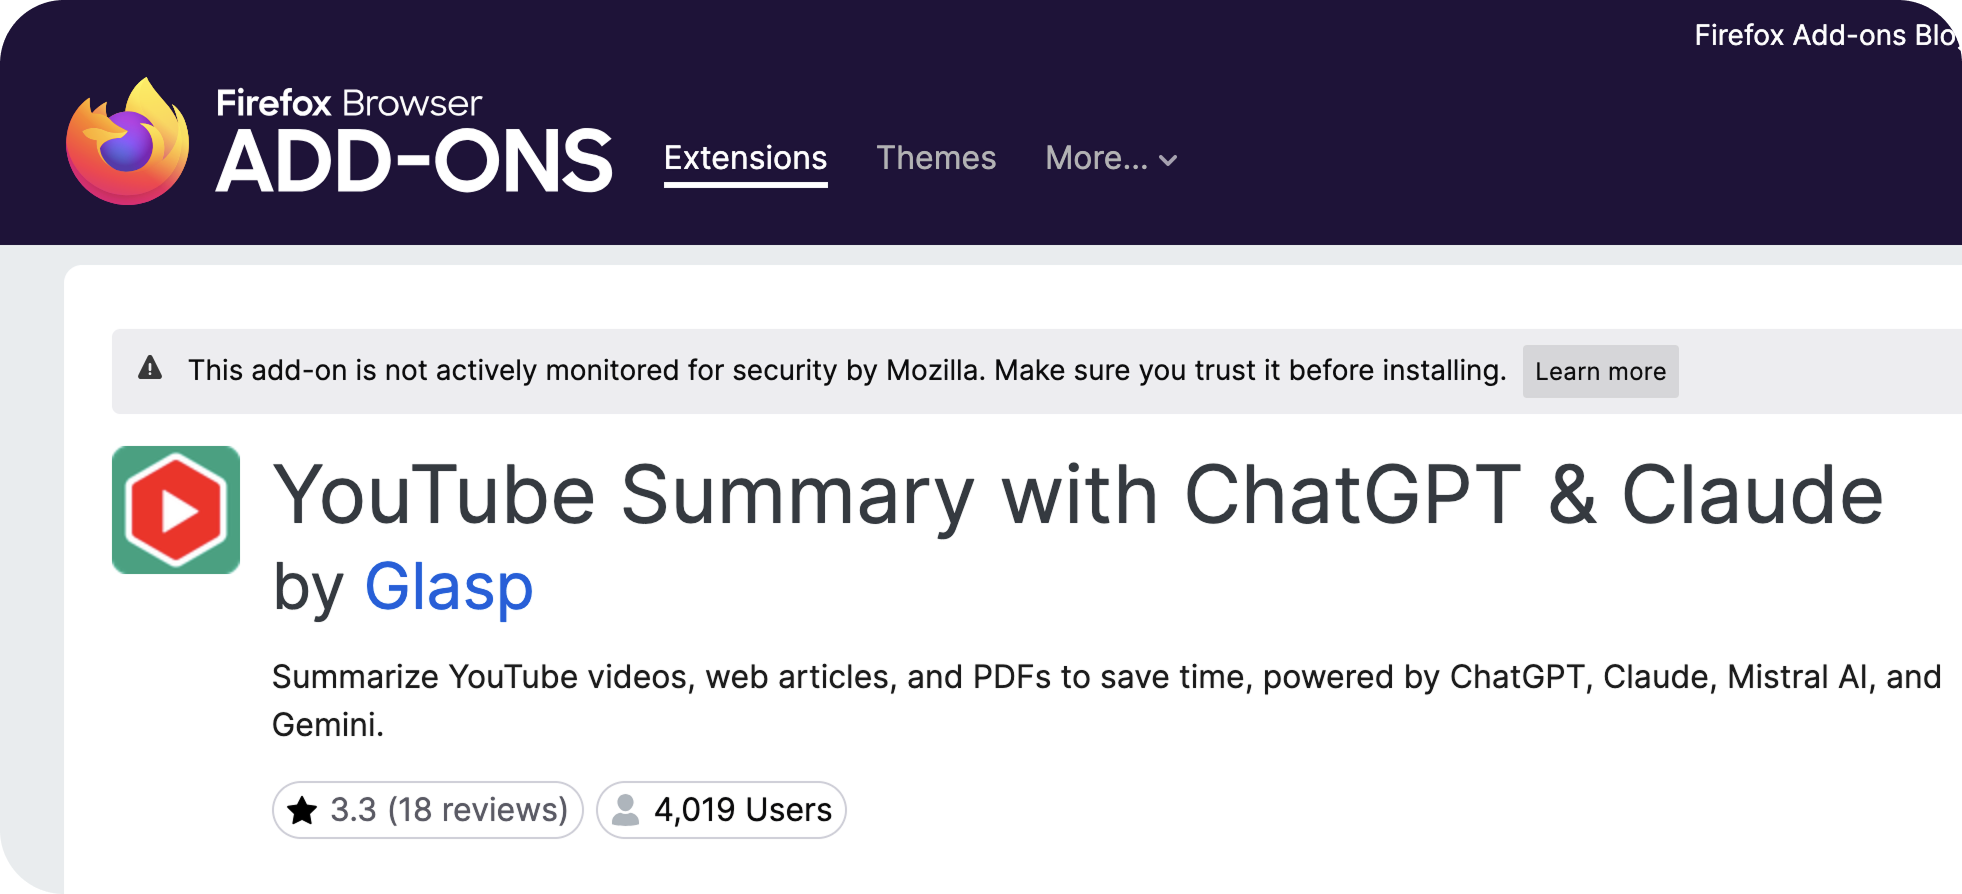This screenshot has height=894, width=1962.
Task: Expand the More... dropdown menu
Action: pos(1111,158)
